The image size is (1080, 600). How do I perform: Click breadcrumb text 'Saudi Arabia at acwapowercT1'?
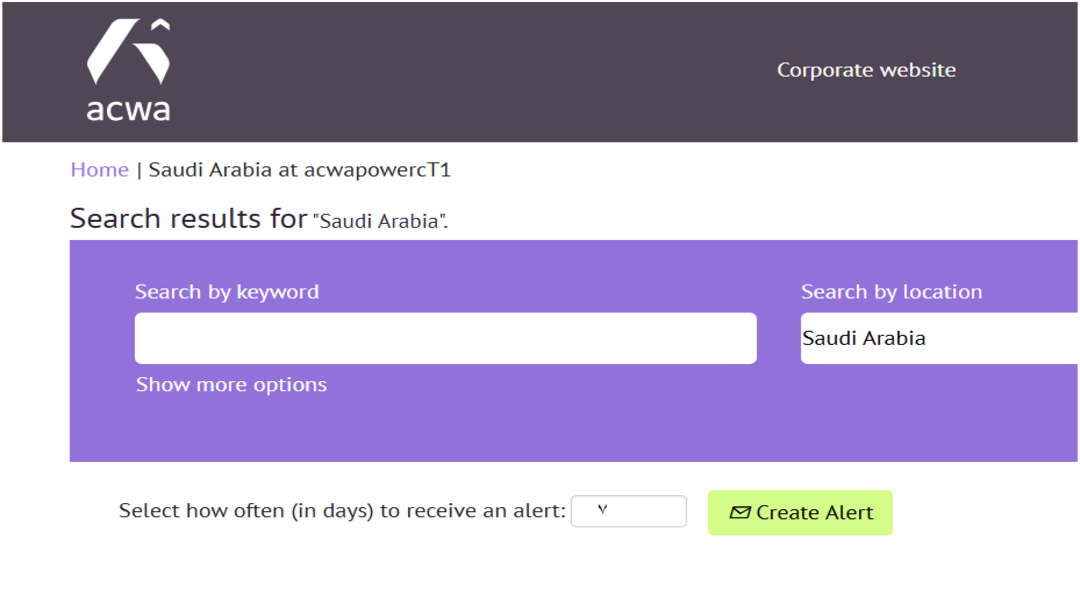coord(300,170)
